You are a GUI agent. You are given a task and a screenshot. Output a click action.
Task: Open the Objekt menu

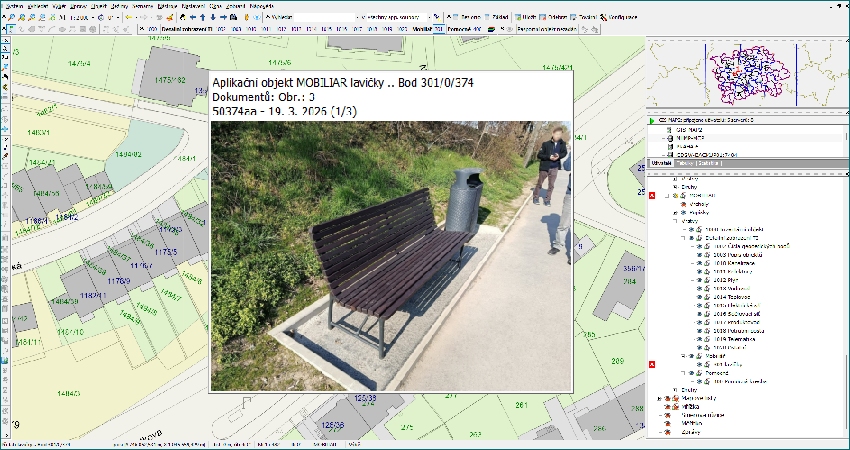(99, 6)
